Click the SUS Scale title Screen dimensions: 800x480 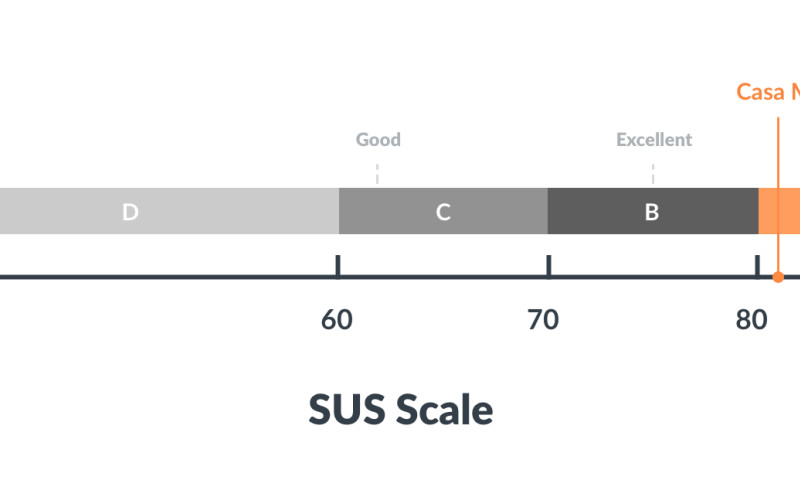click(401, 409)
